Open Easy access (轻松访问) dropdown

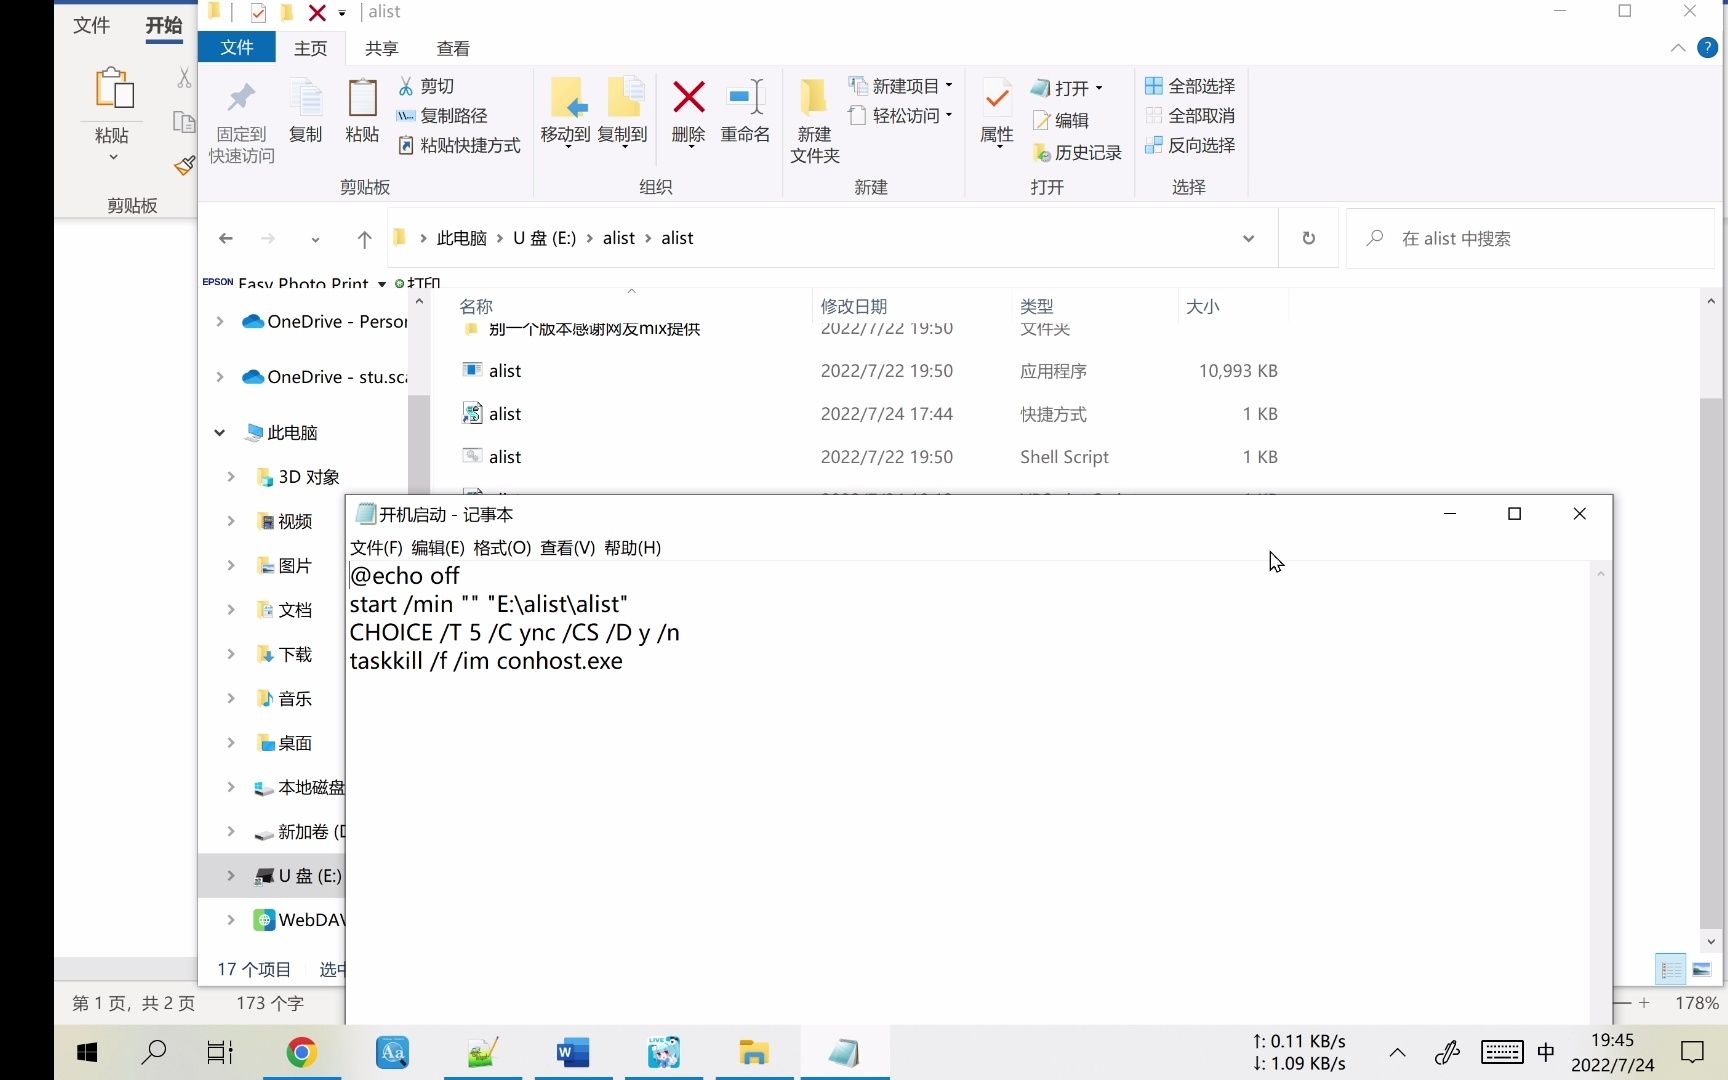click(900, 116)
